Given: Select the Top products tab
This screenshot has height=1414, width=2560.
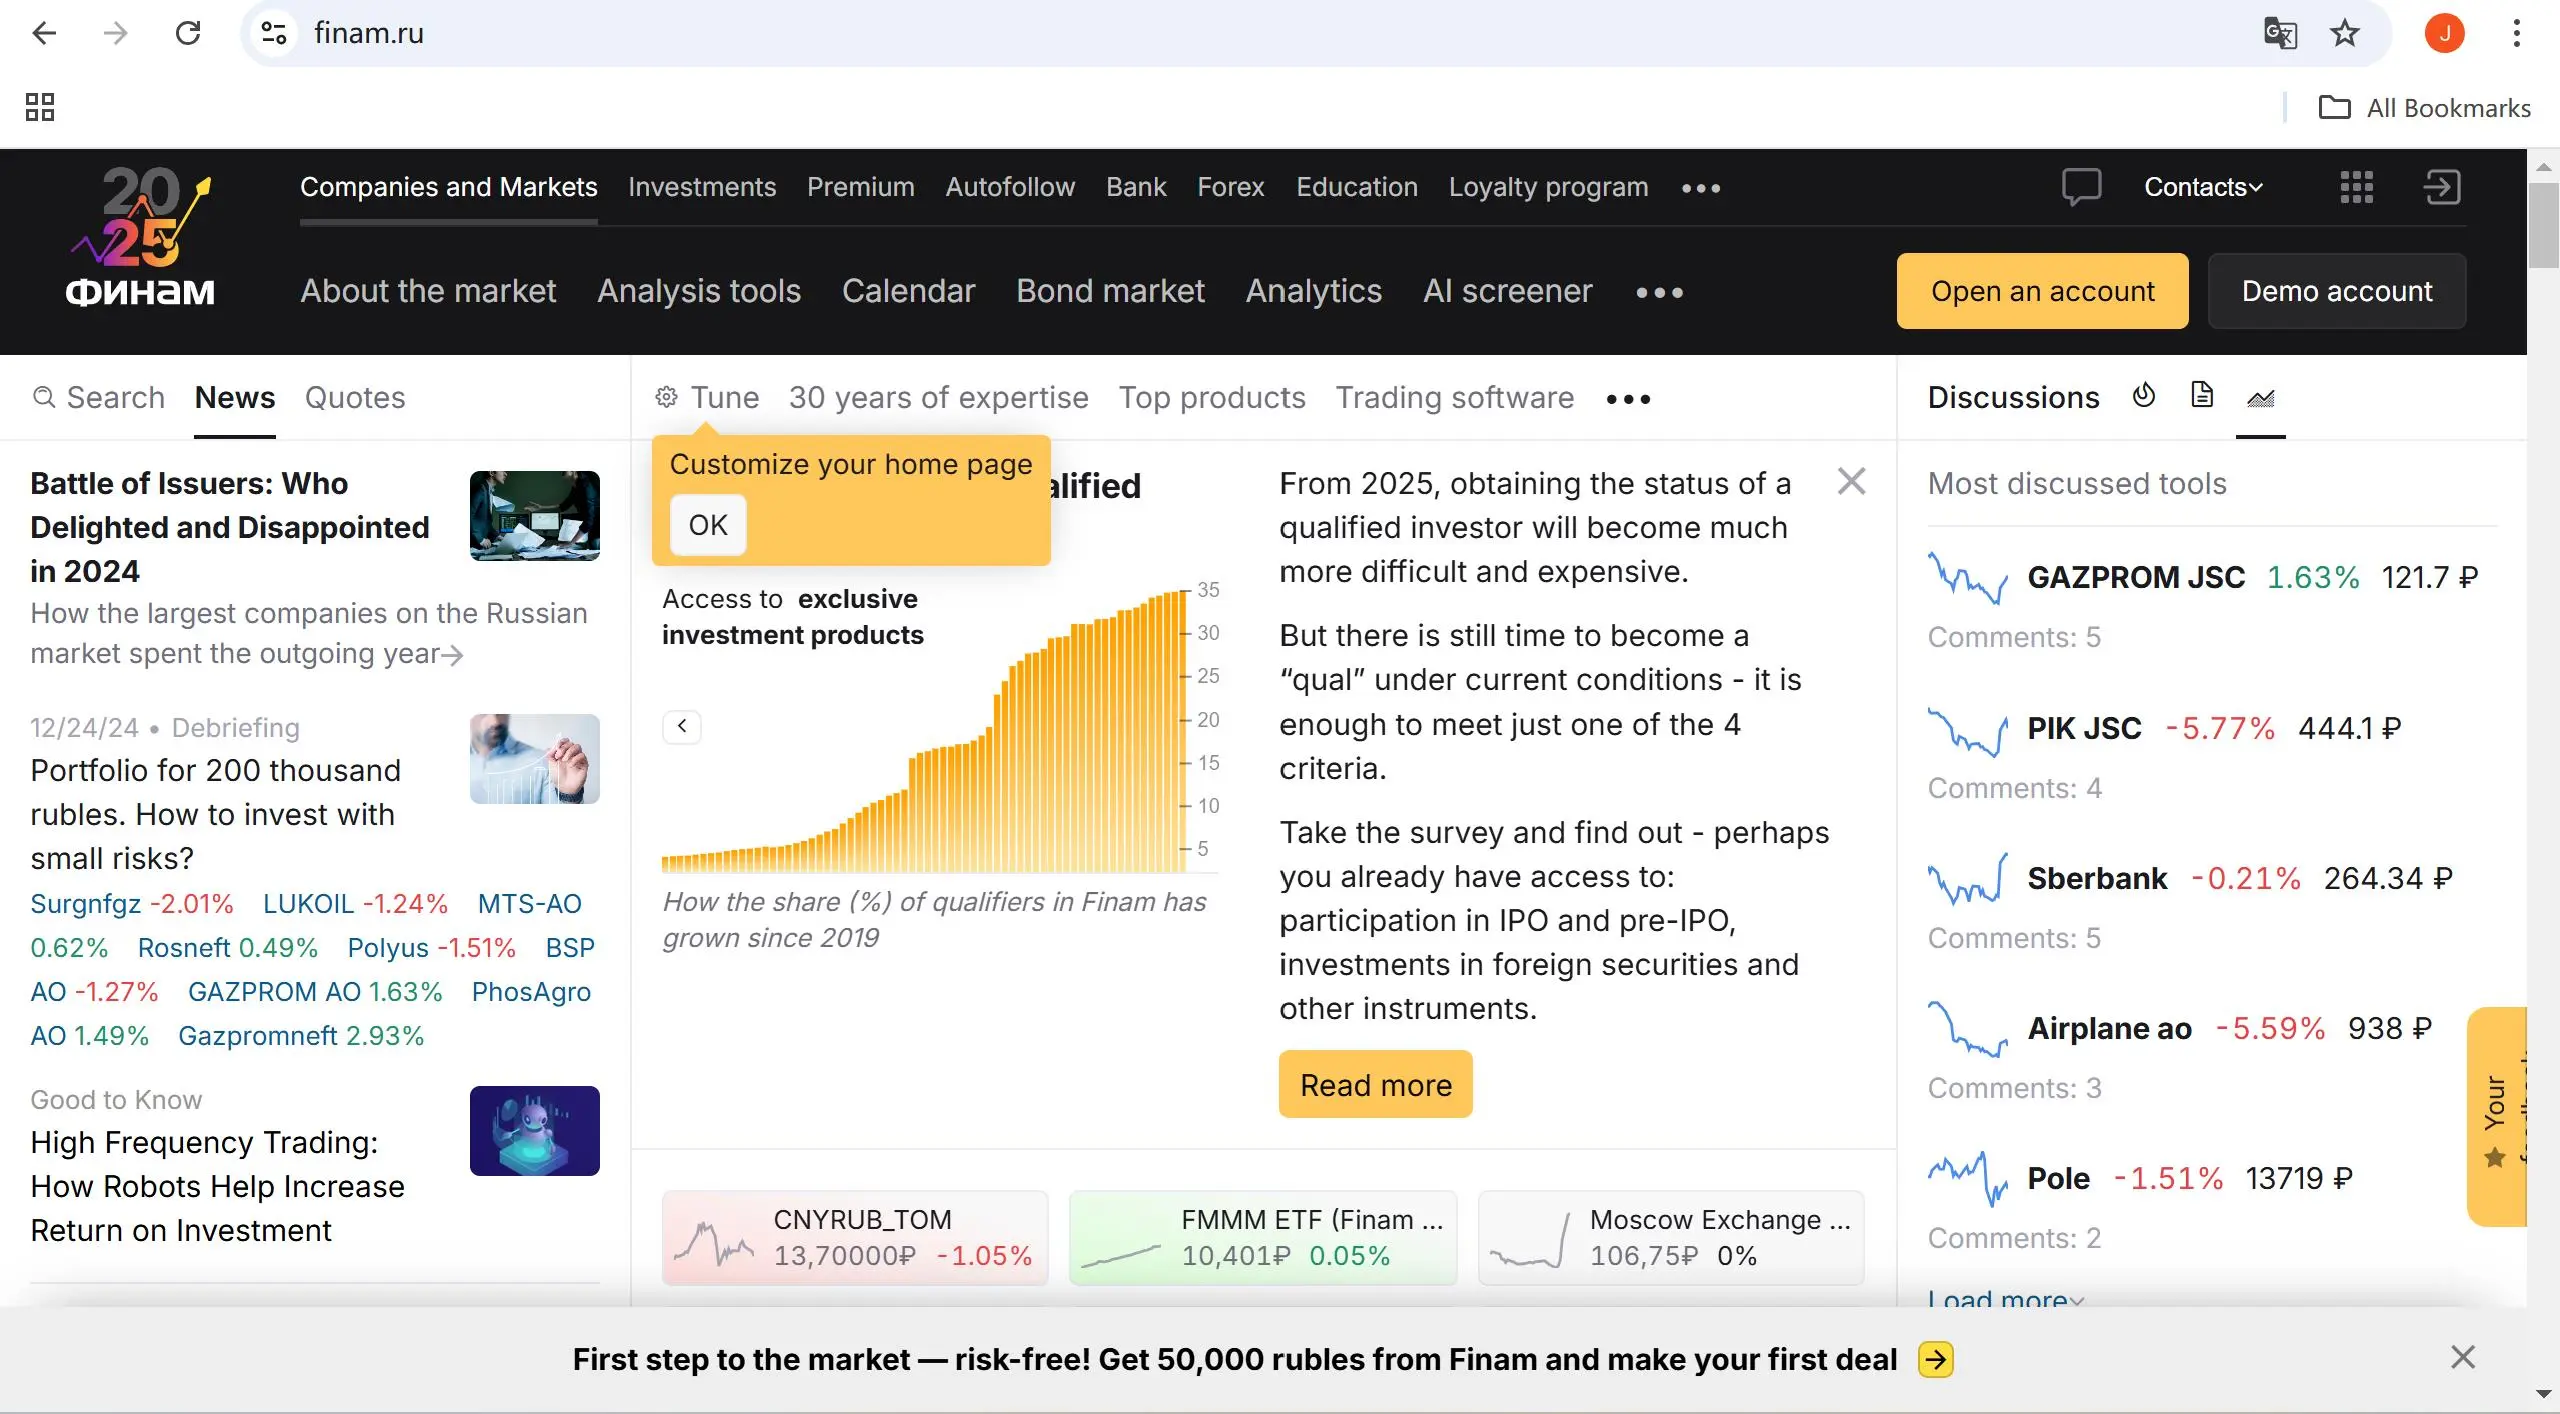Looking at the screenshot, I should click(x=1212, y=398).
